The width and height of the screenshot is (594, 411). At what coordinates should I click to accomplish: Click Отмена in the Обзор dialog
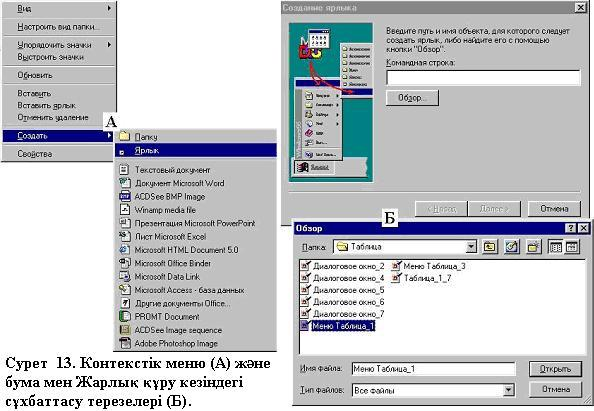click(x=555, y=389)
